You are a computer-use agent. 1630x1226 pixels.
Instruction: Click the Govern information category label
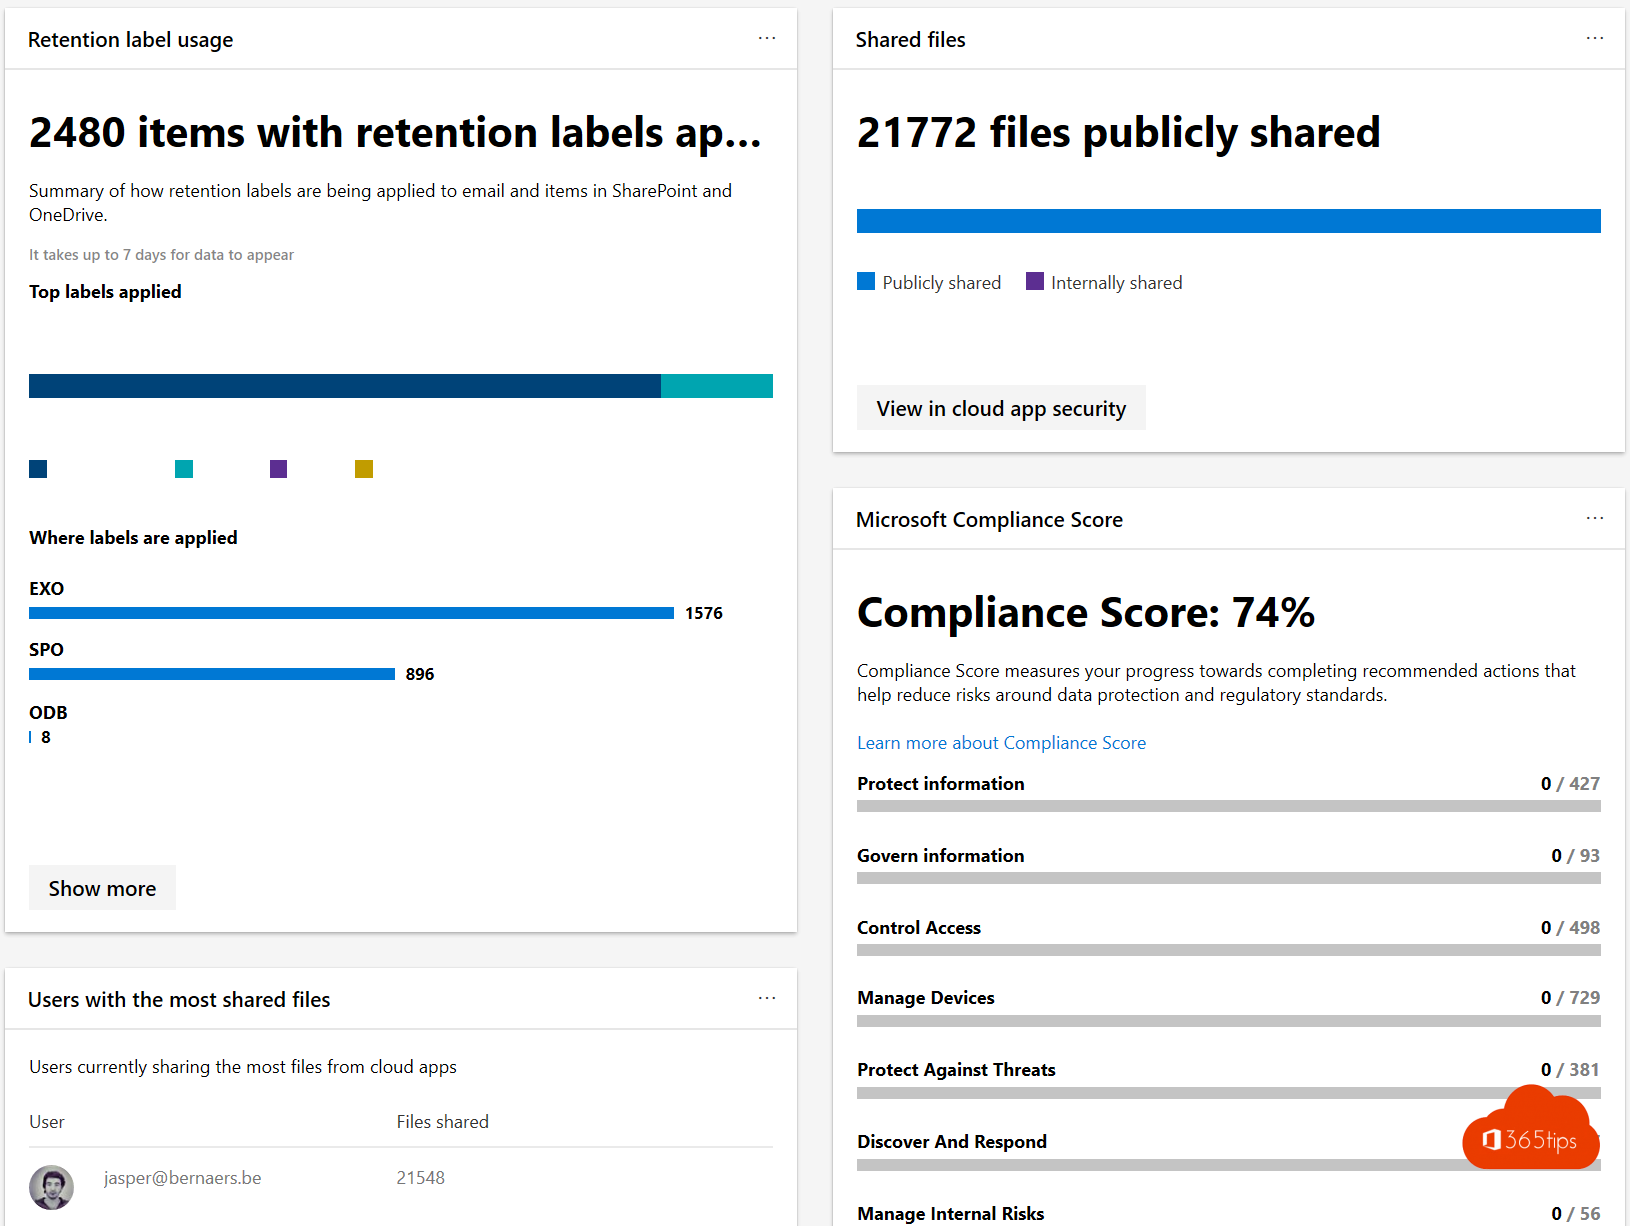pos(941,856)
